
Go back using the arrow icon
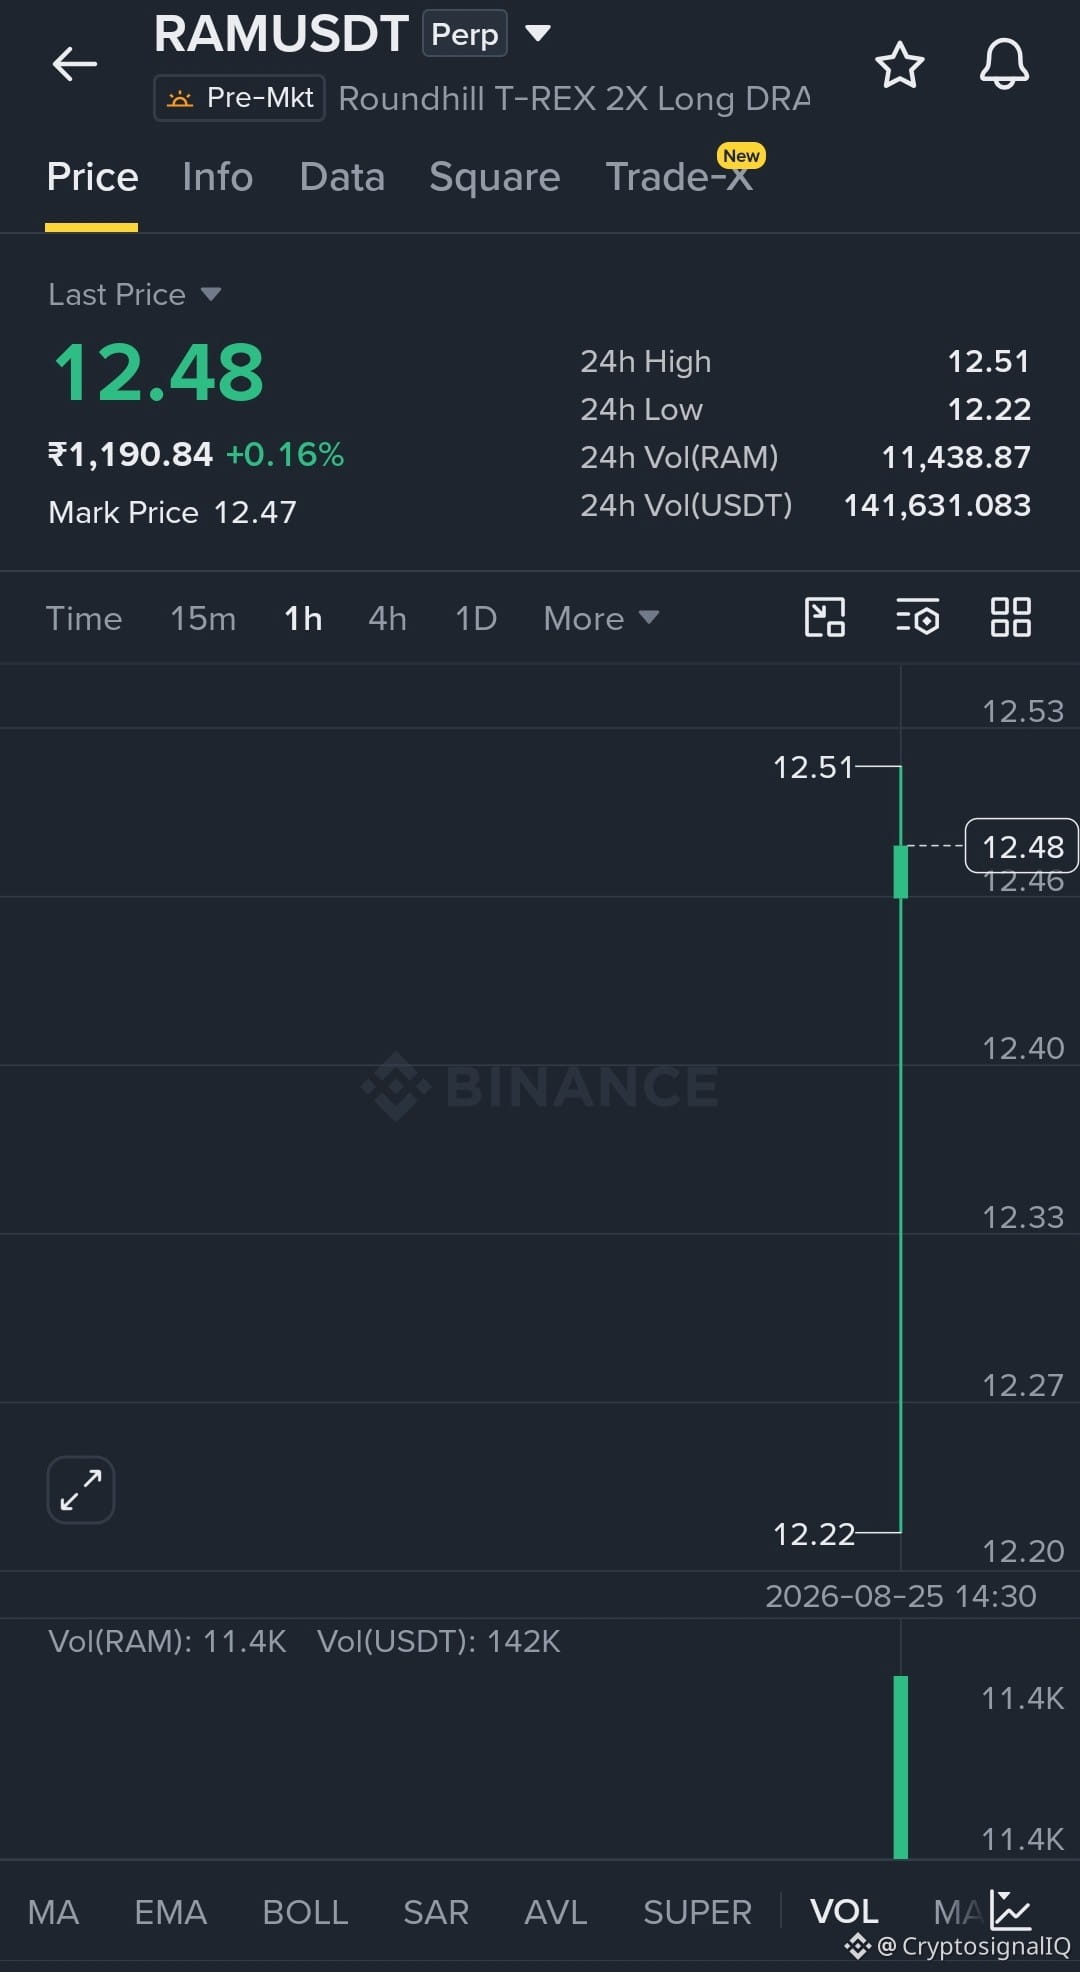(75, 64)
